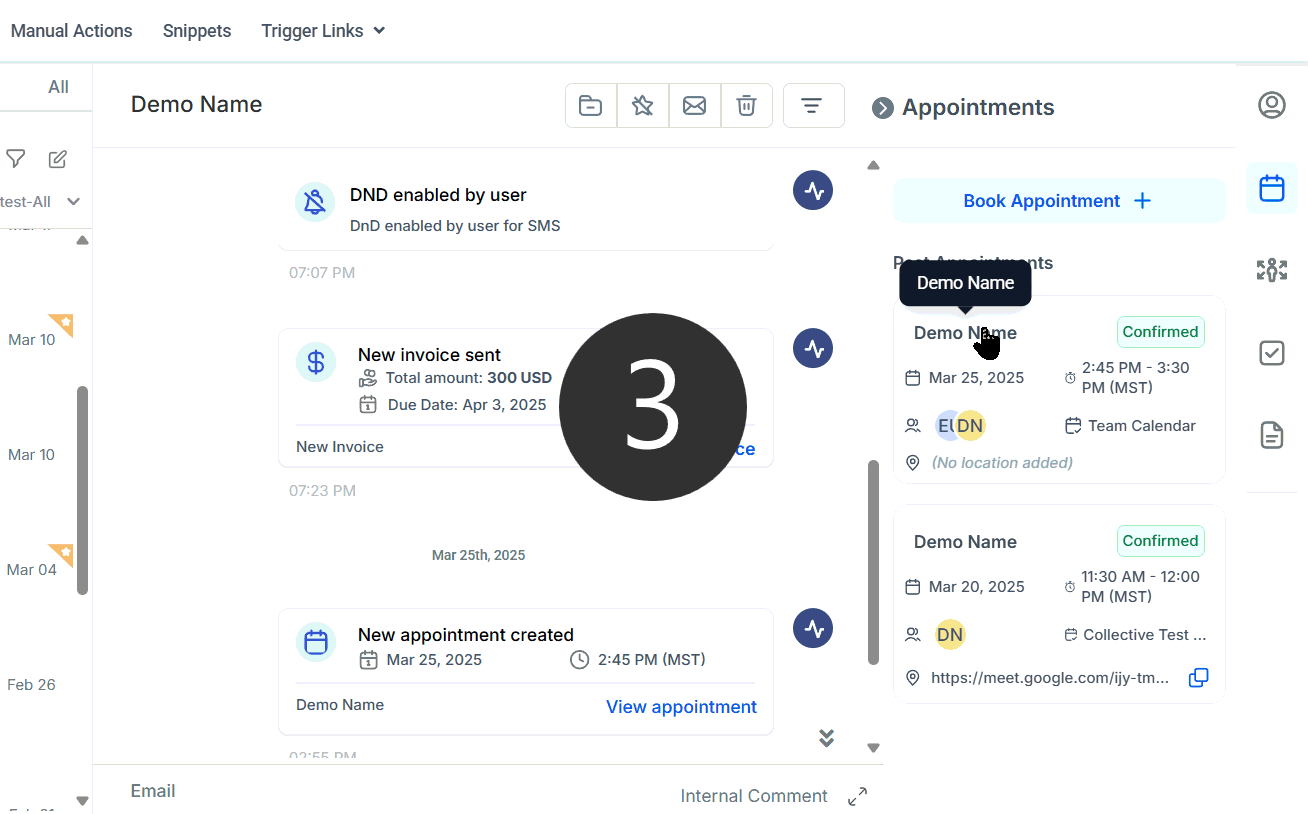Open the tasks checkmark sidebar icon
1308x814 pixels.
[1271, 353]
